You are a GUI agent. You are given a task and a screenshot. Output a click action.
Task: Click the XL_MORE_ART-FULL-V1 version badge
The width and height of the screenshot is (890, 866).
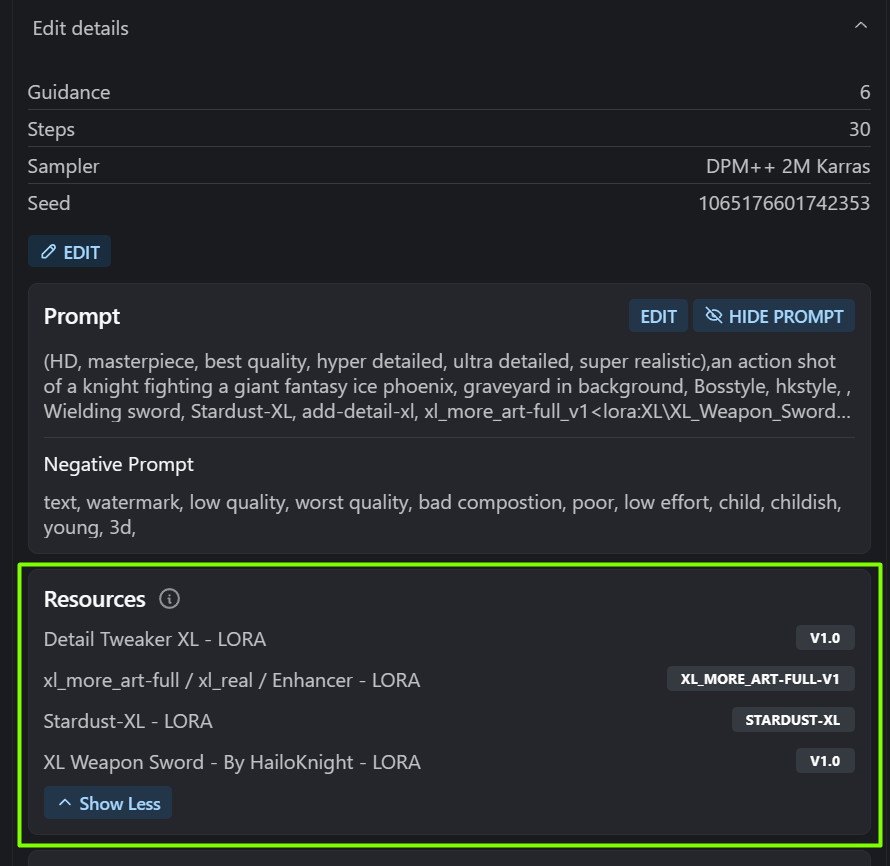760,679
